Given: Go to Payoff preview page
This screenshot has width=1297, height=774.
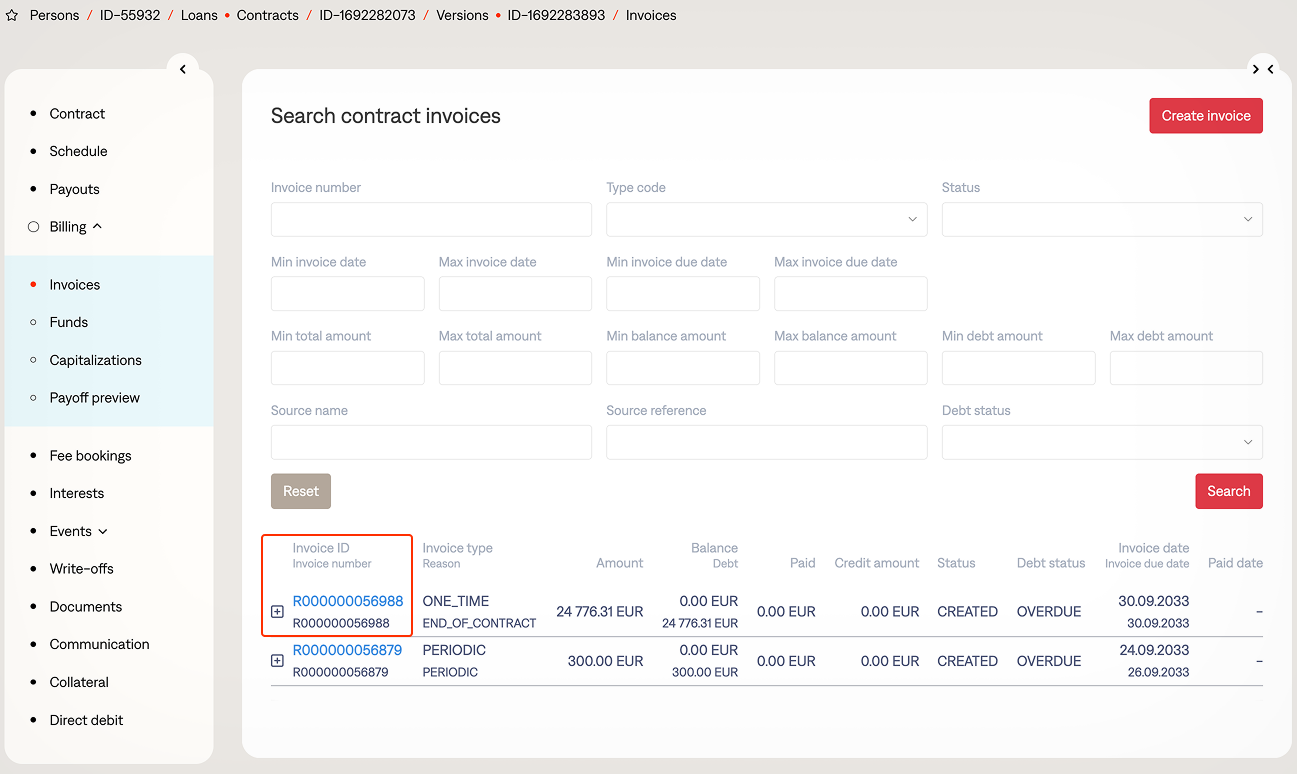Looking at the screenshot, I should click(x=94, y=398).
